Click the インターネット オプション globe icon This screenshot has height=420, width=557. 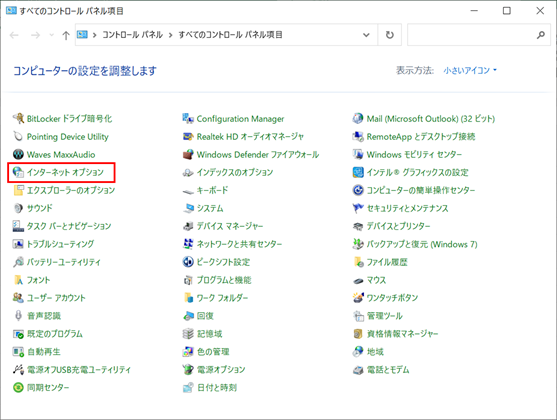click(18, 172)
